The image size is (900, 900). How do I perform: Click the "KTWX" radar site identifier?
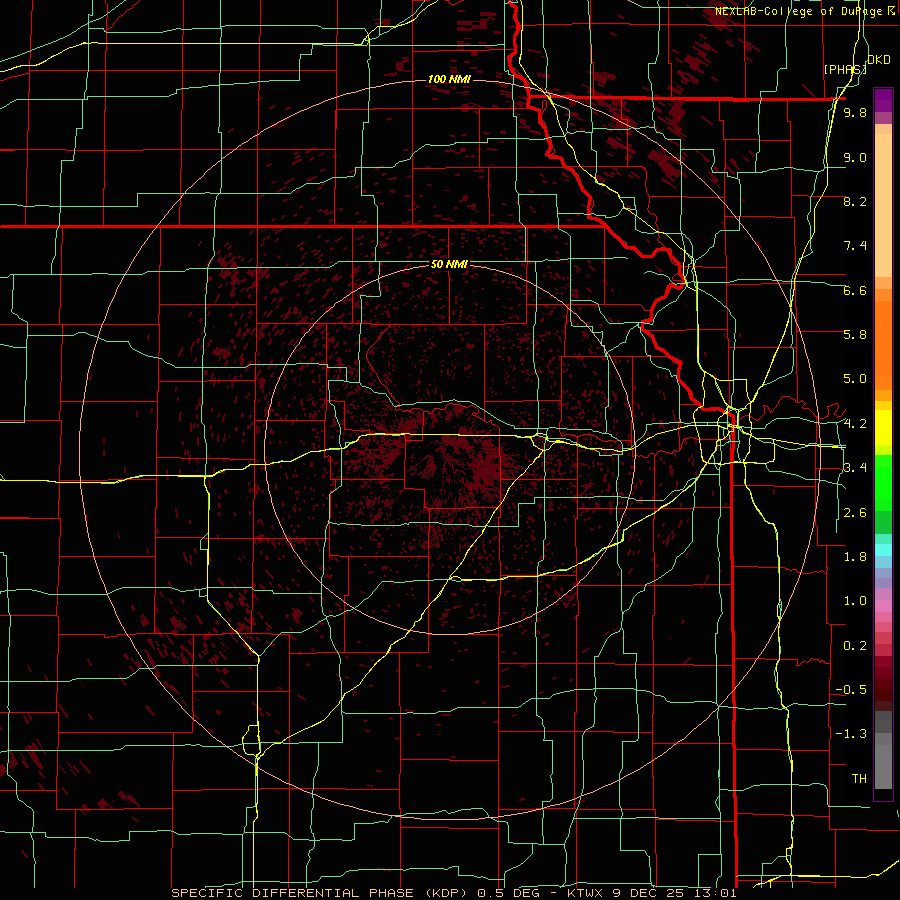point(585,893)
